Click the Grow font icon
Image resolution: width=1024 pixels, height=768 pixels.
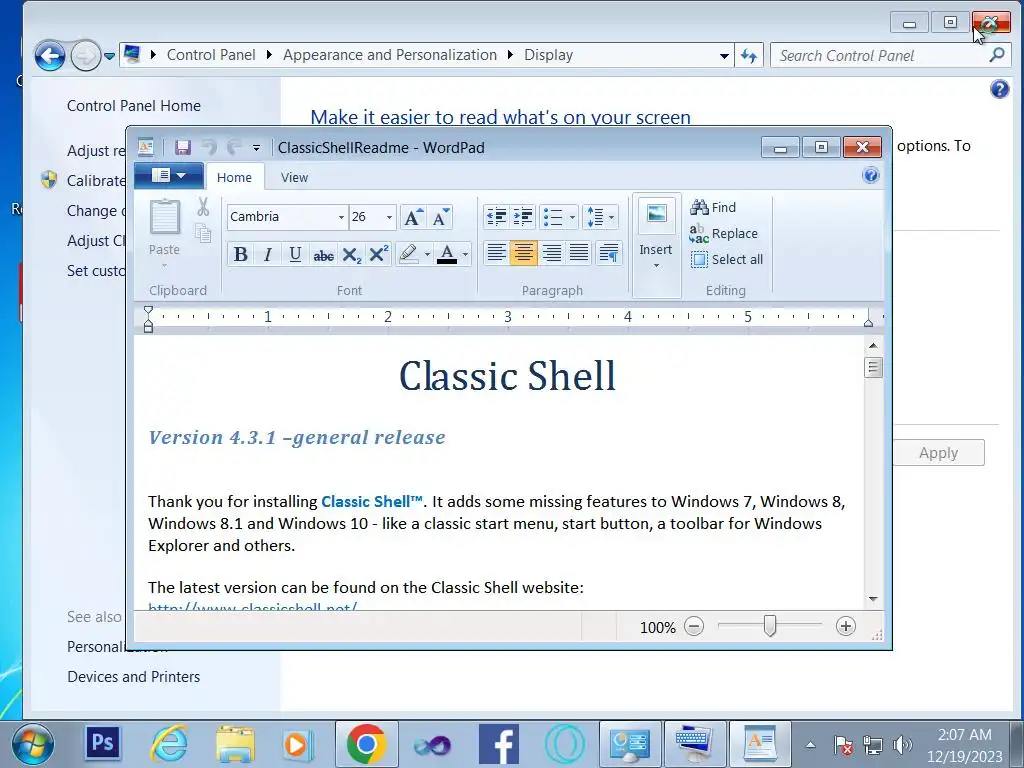(413, 217)
